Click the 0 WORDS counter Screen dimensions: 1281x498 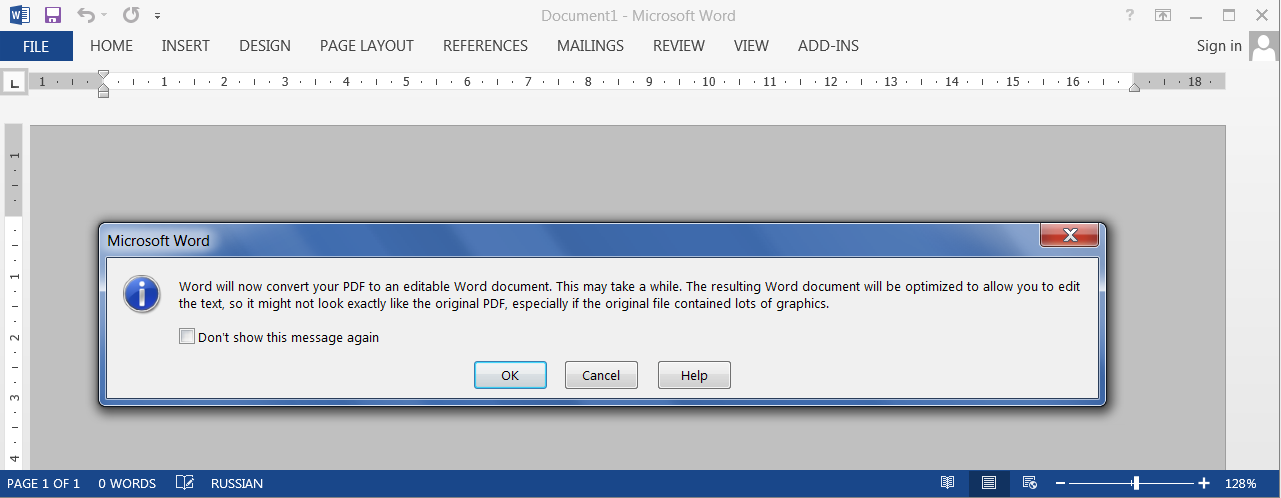[x=127, y=484]
